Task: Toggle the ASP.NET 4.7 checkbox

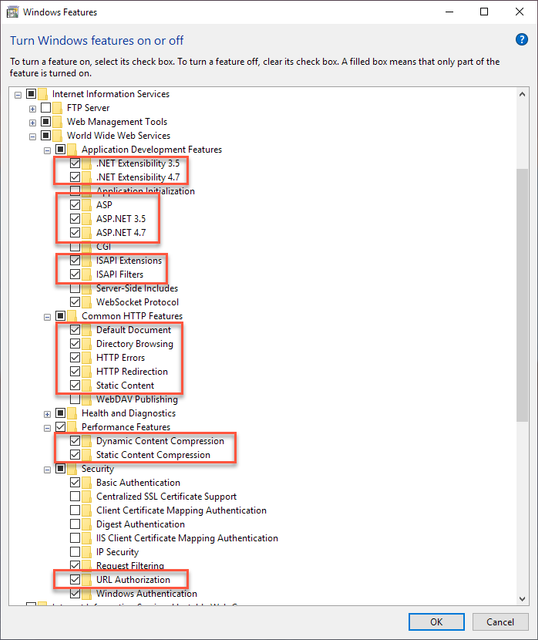Action: [x=75, y=233]
